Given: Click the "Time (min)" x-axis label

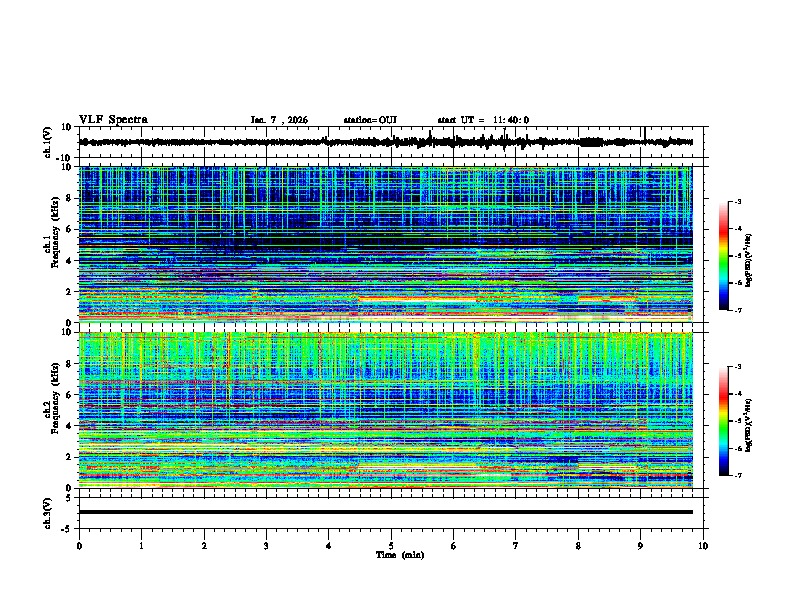Looking at the screenshot, I should click(400, 555).
